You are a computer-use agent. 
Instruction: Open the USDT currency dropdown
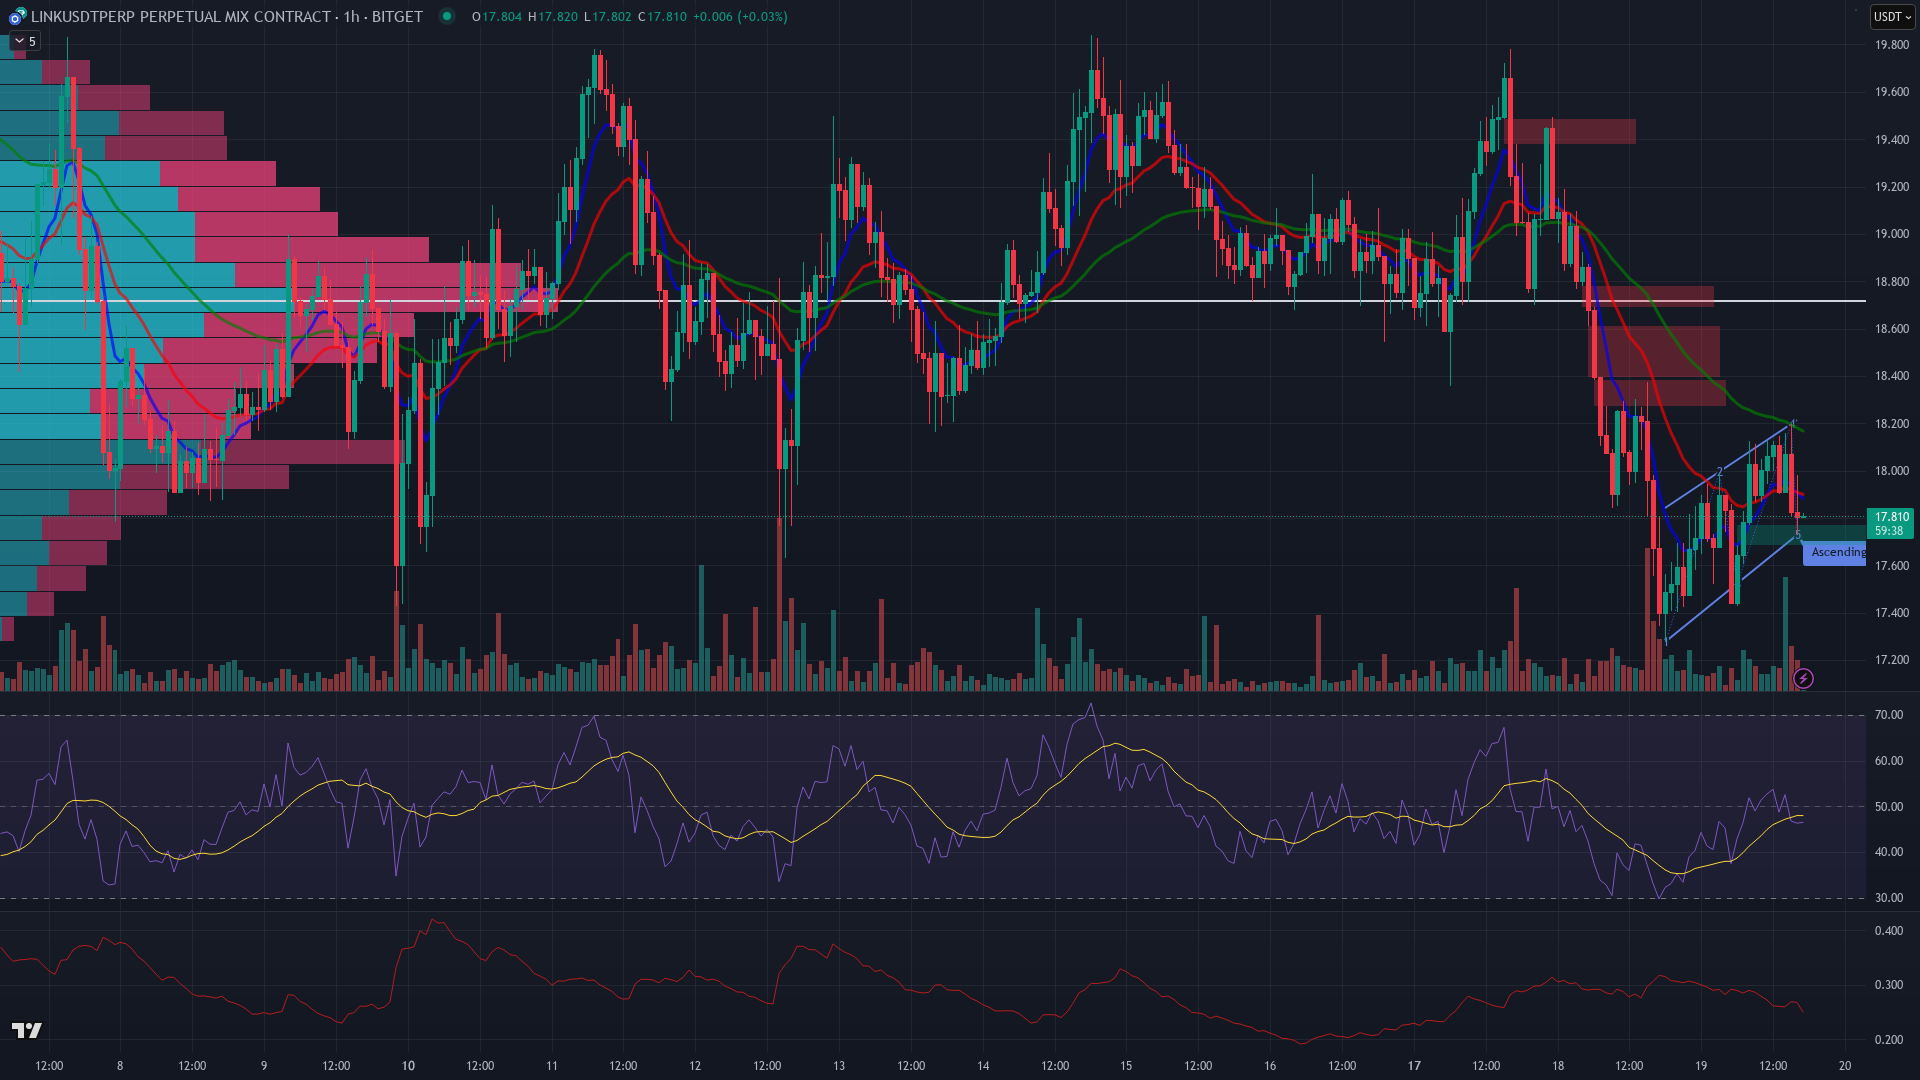[1891, 17]
